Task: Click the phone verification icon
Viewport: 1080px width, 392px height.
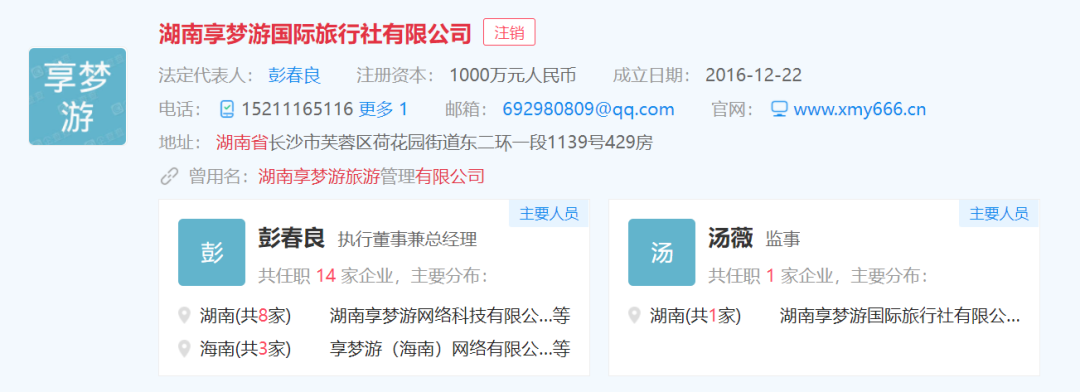Action: point(227,109)
